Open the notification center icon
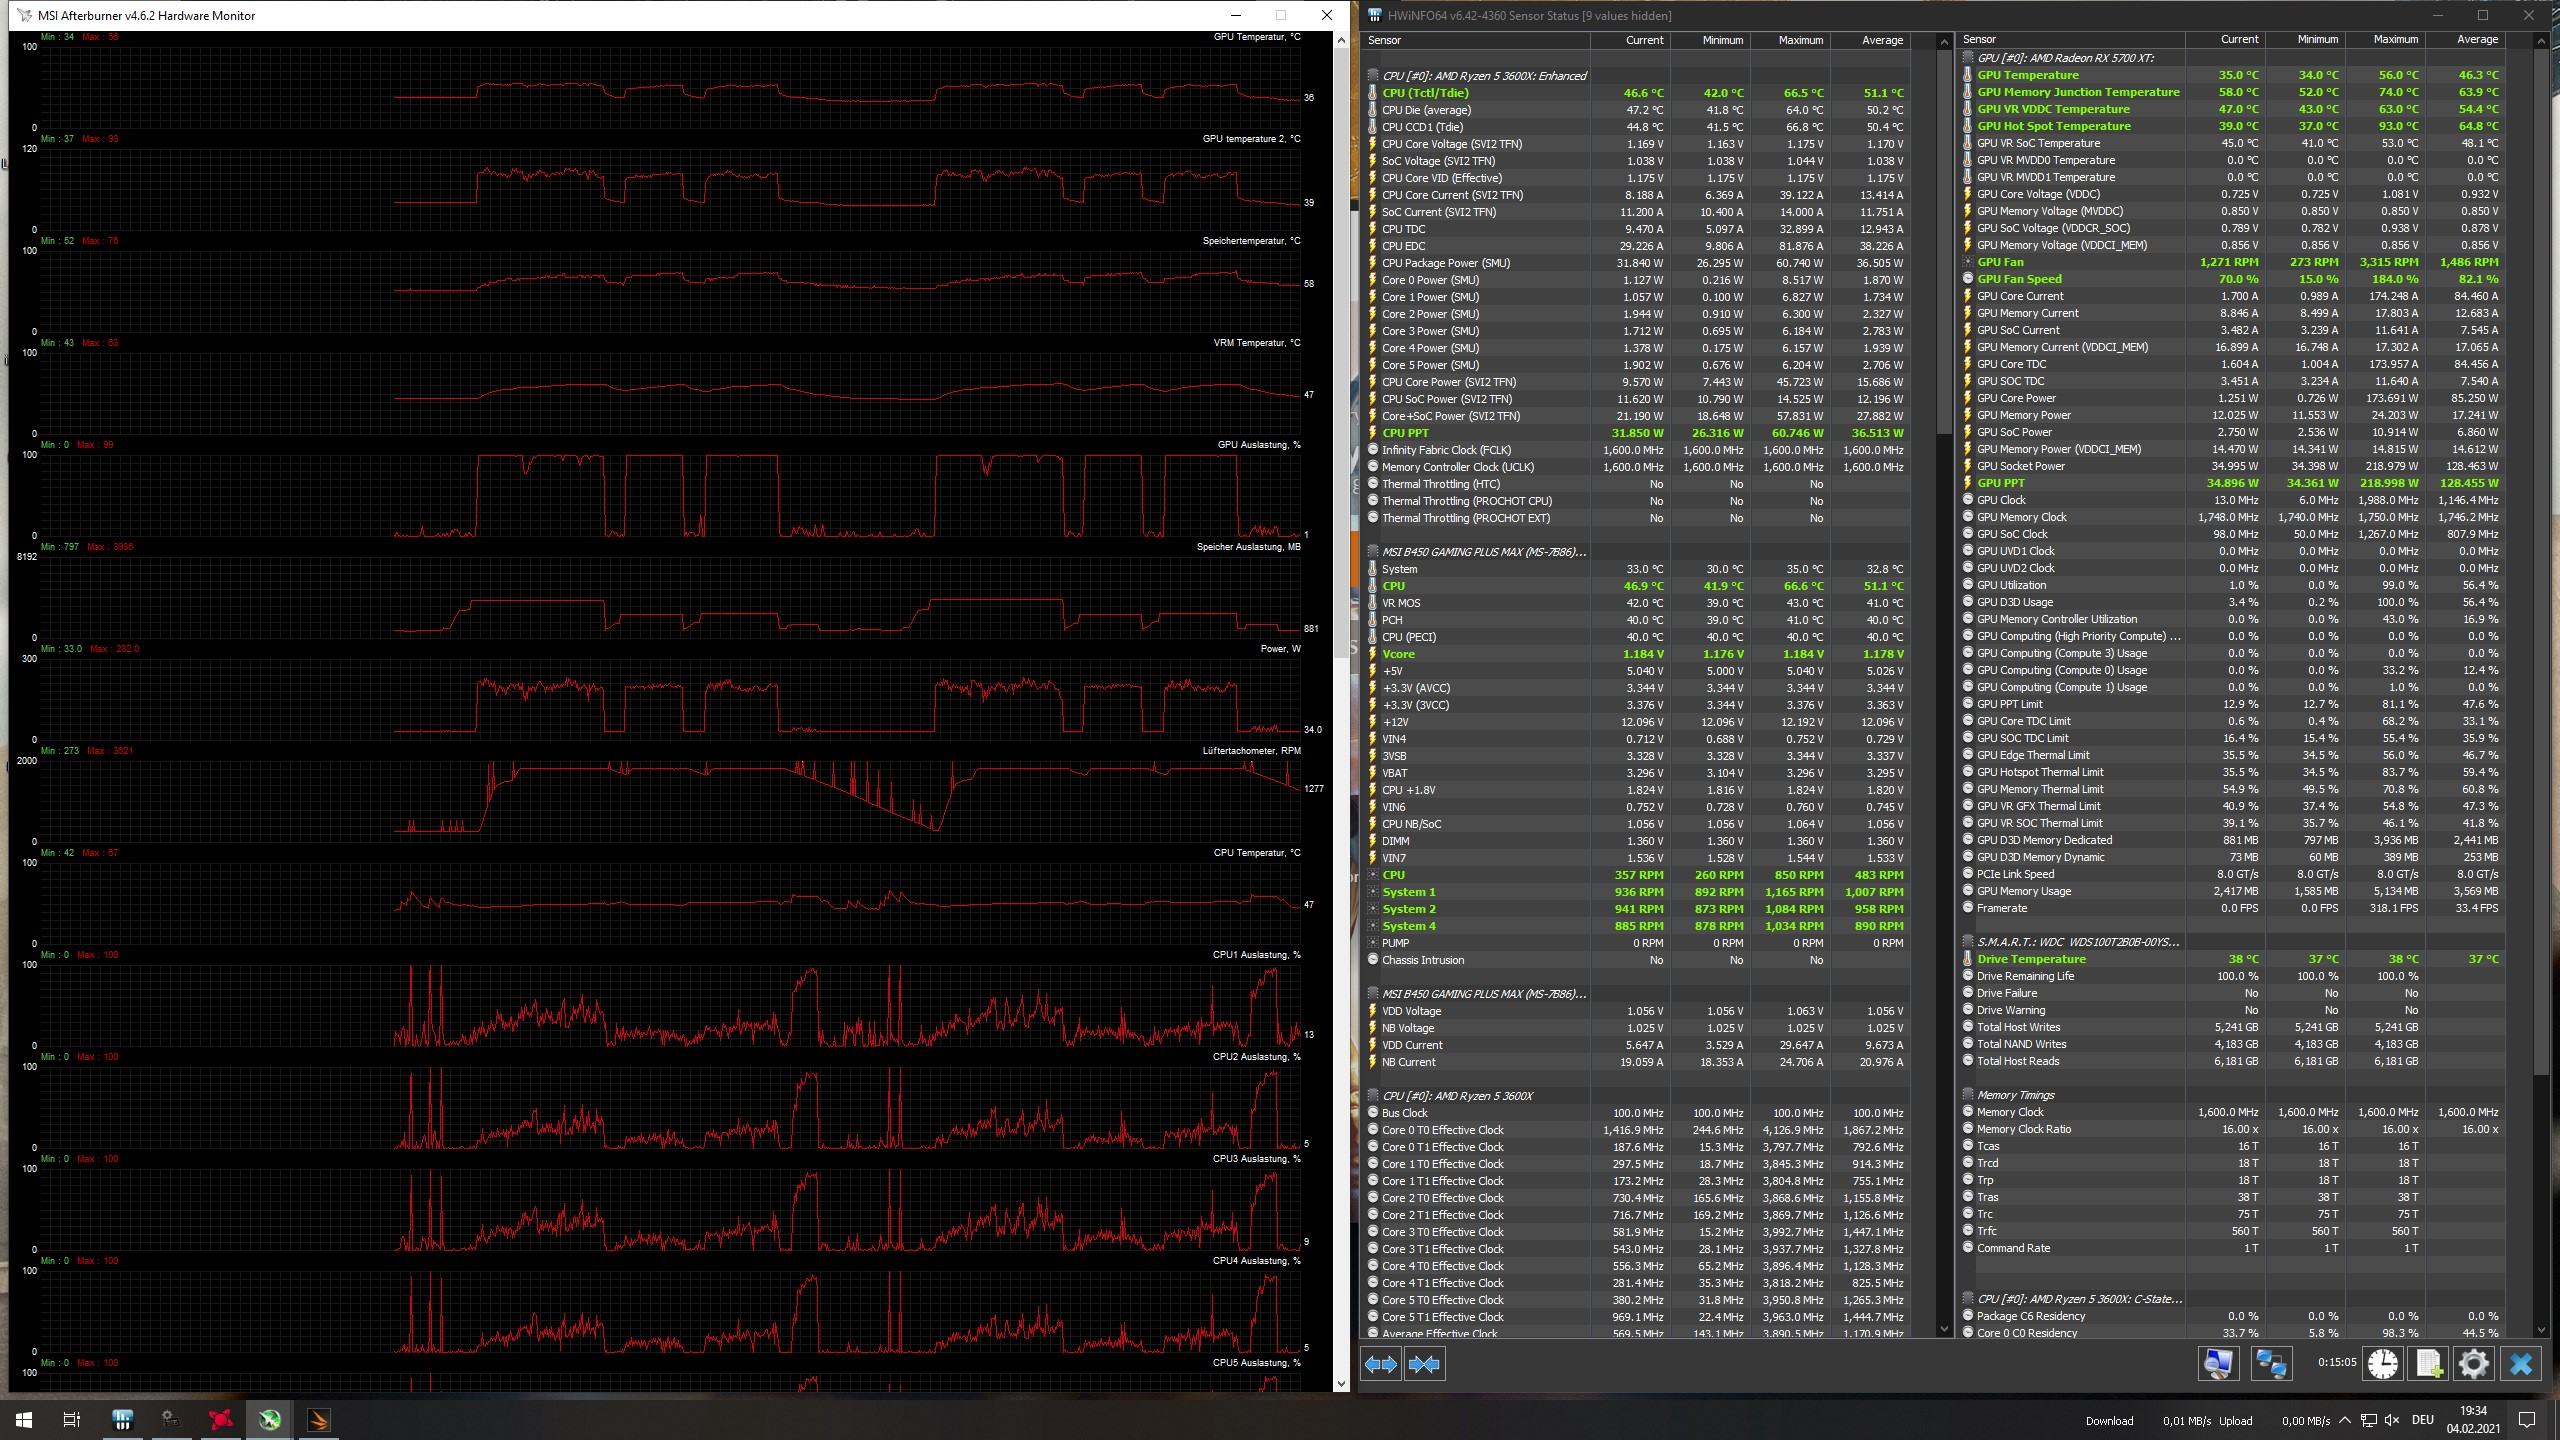 point(2526,1420)
